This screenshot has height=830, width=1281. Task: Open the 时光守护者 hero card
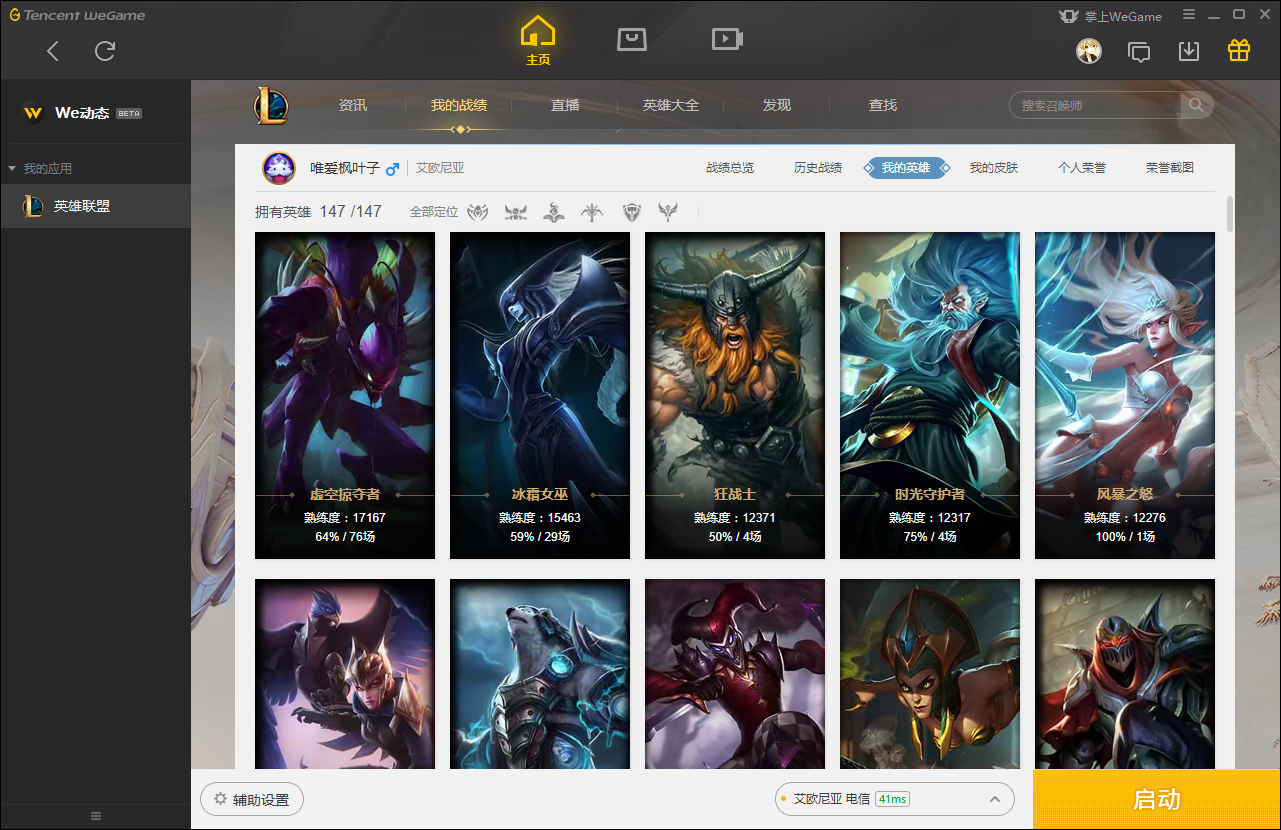[x=930, y=395]
